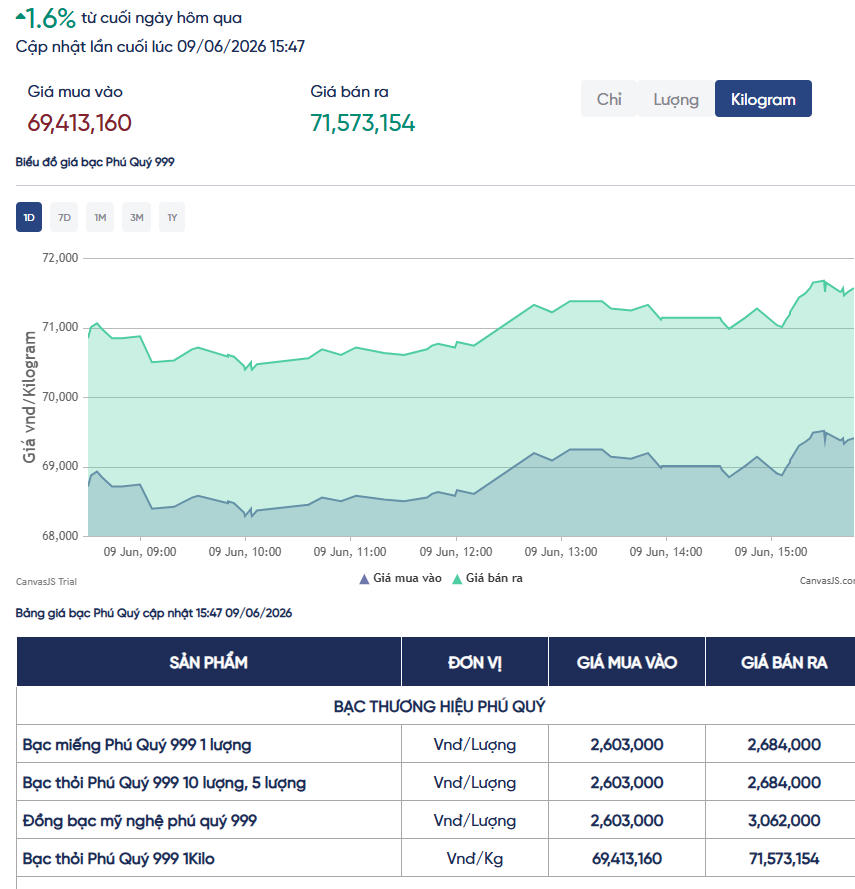
Task: Click the 09 Jun, 09:00 x-axis label
Action: (140, 552)
